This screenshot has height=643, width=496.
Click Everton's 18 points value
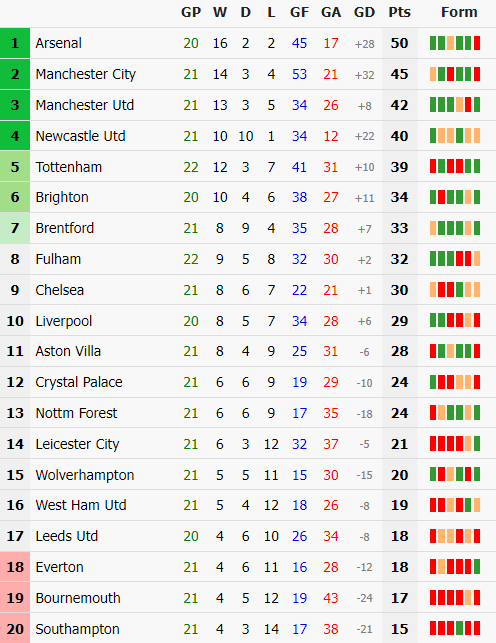click(399, 567)
